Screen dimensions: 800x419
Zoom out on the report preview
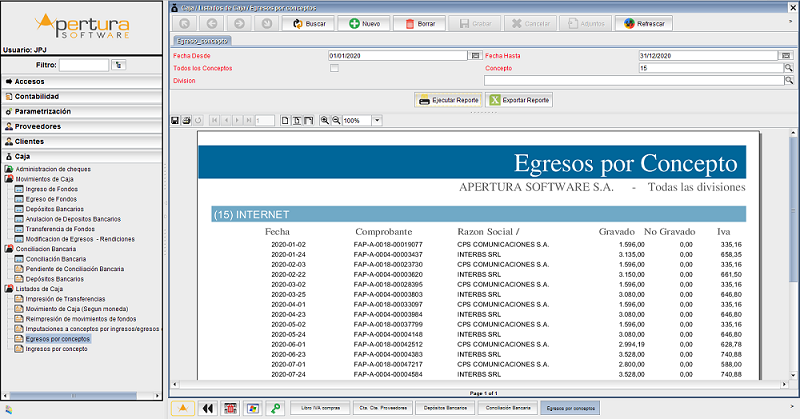tap(336, 120)
